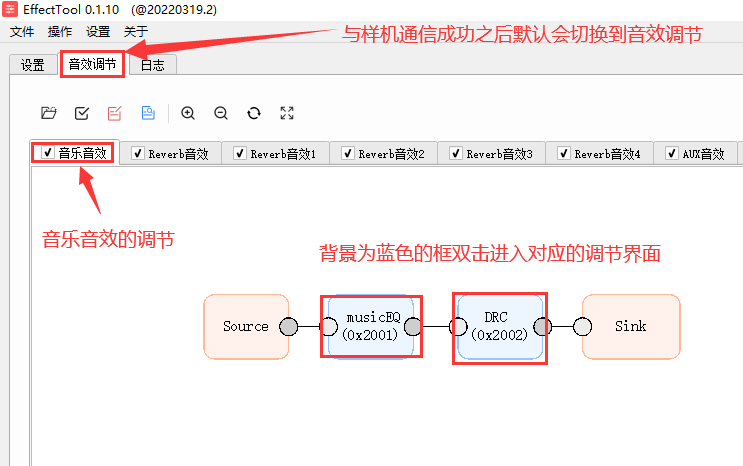Toggle the 音乐音效 checkbox
The width and height of the screenshot is (743, 466).
[47, 152]
